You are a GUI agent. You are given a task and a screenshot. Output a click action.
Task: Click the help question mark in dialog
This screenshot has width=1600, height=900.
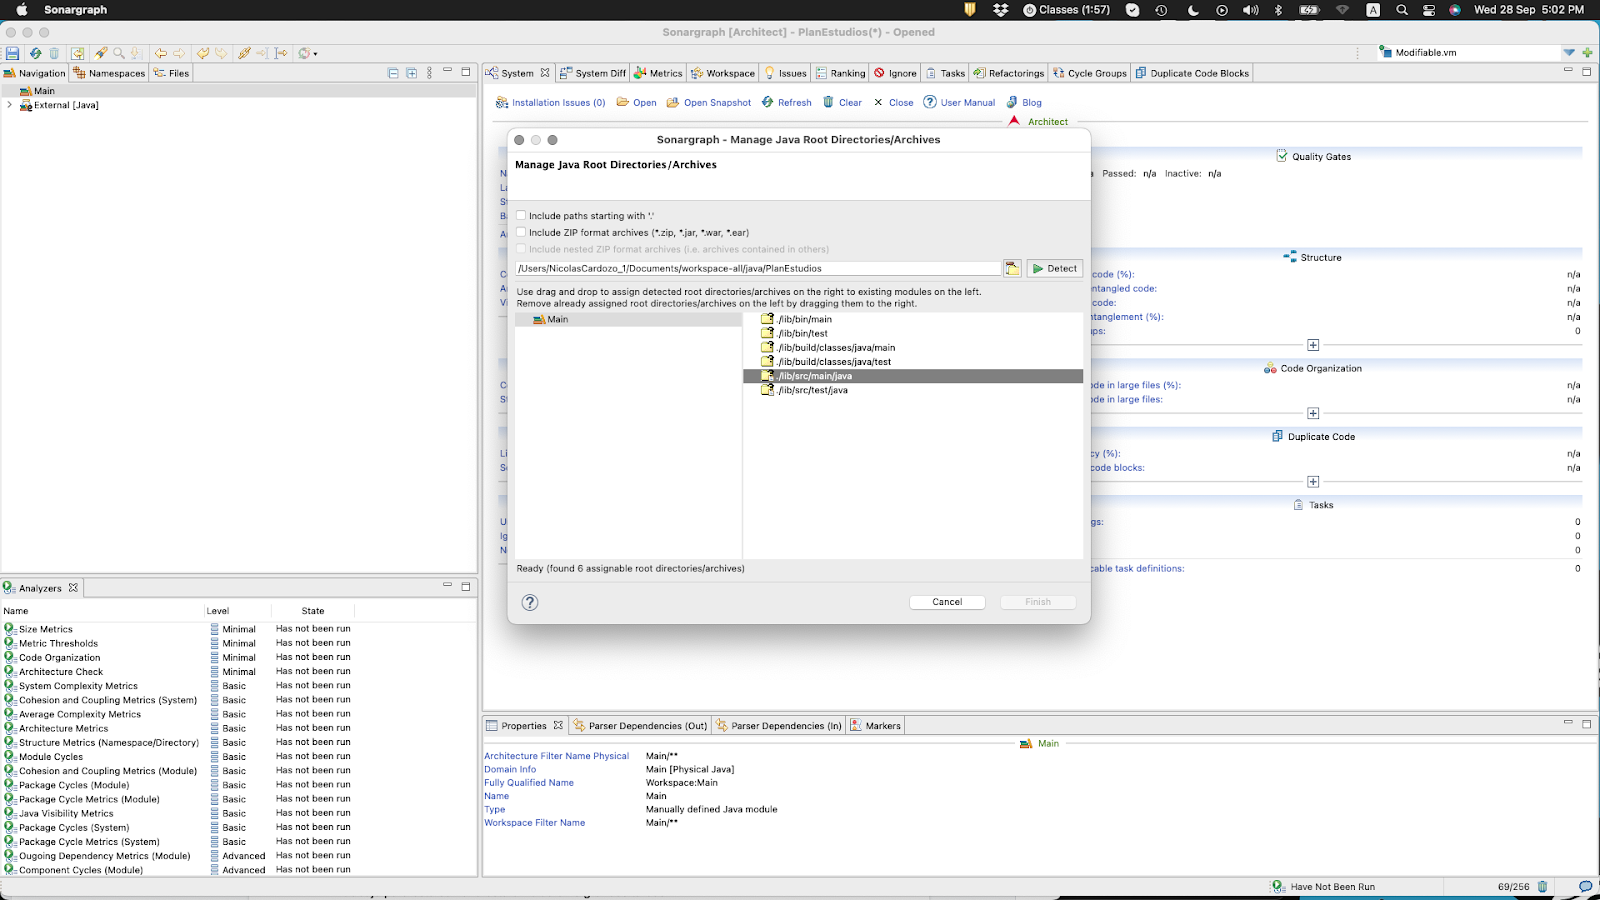coord(530,602)
